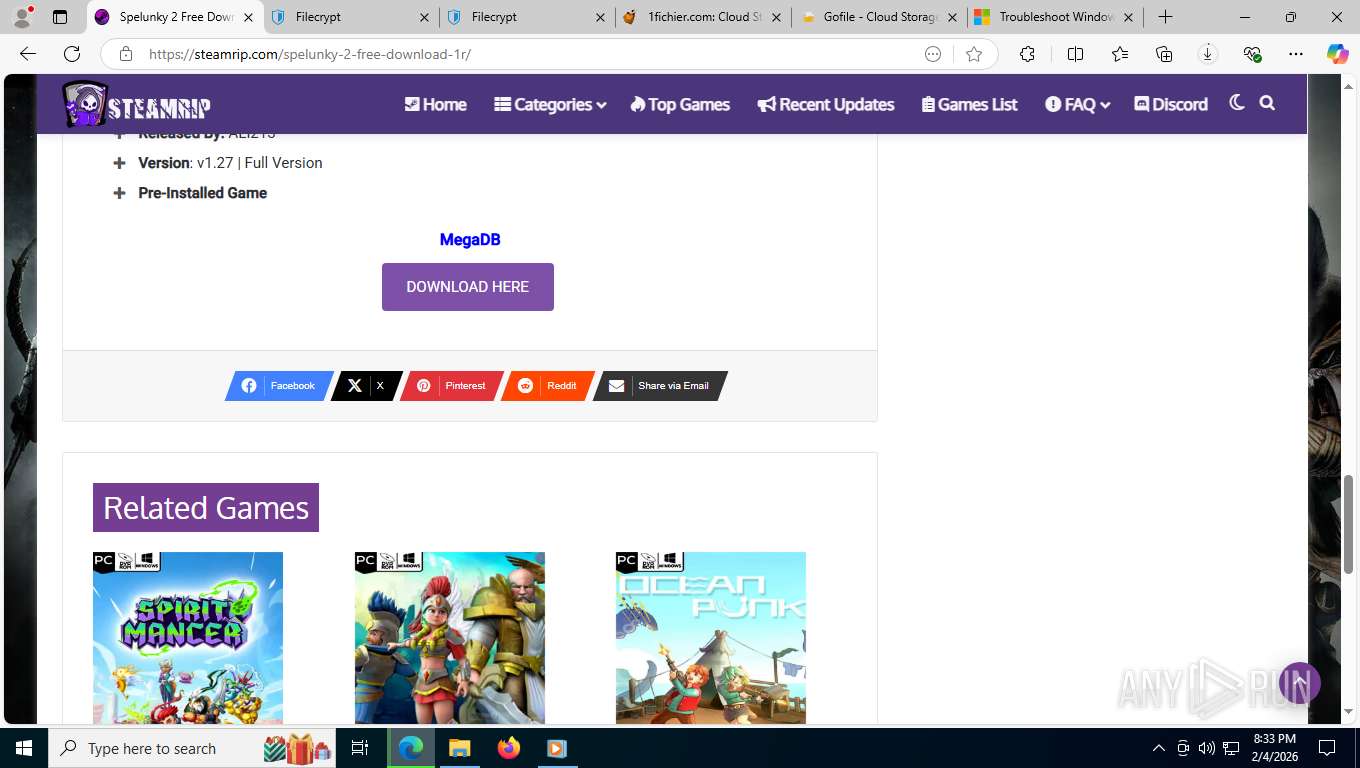Click the taskbar search box
1360x768 pixels.
click(x=193, y=748)
